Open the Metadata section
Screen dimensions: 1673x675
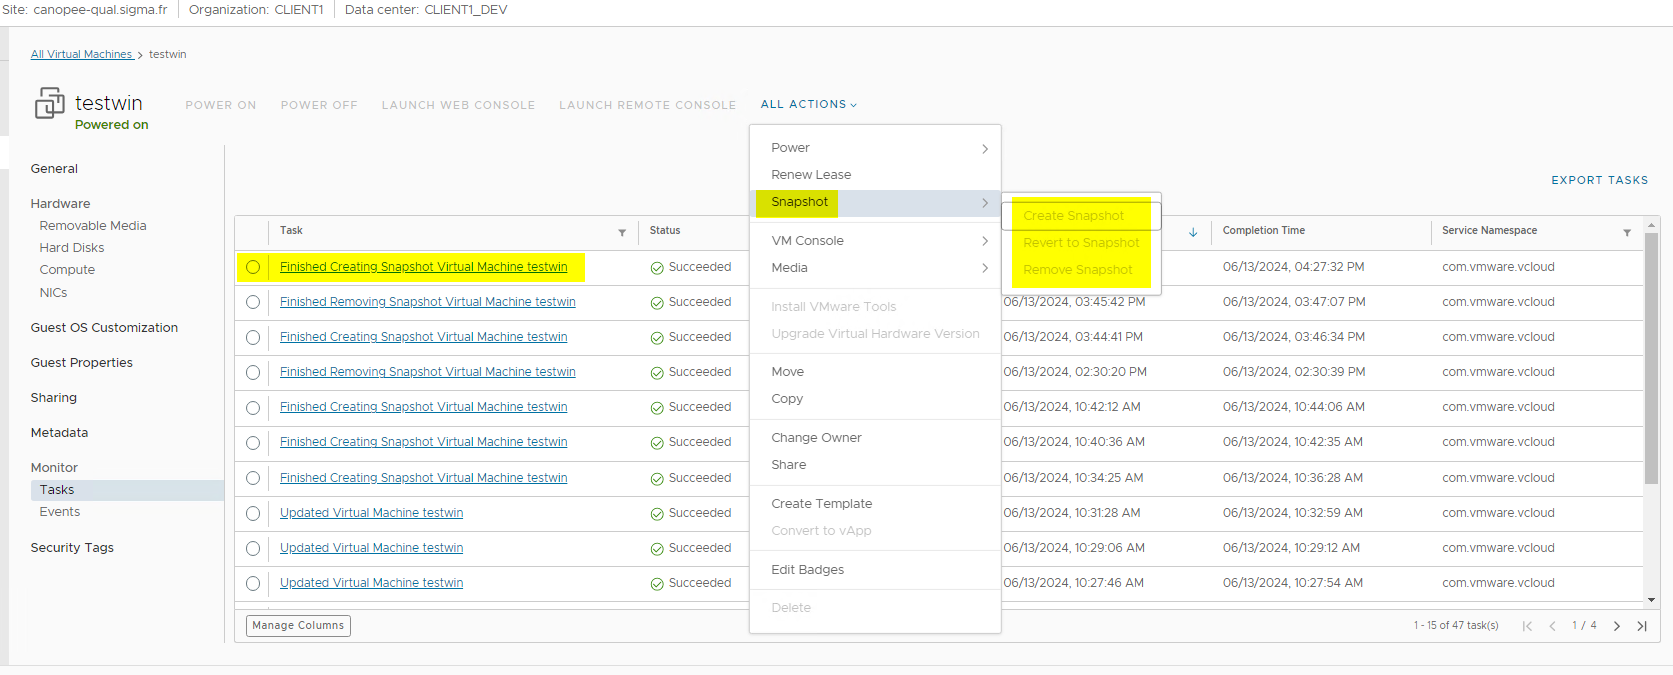(x=59, y=433)
